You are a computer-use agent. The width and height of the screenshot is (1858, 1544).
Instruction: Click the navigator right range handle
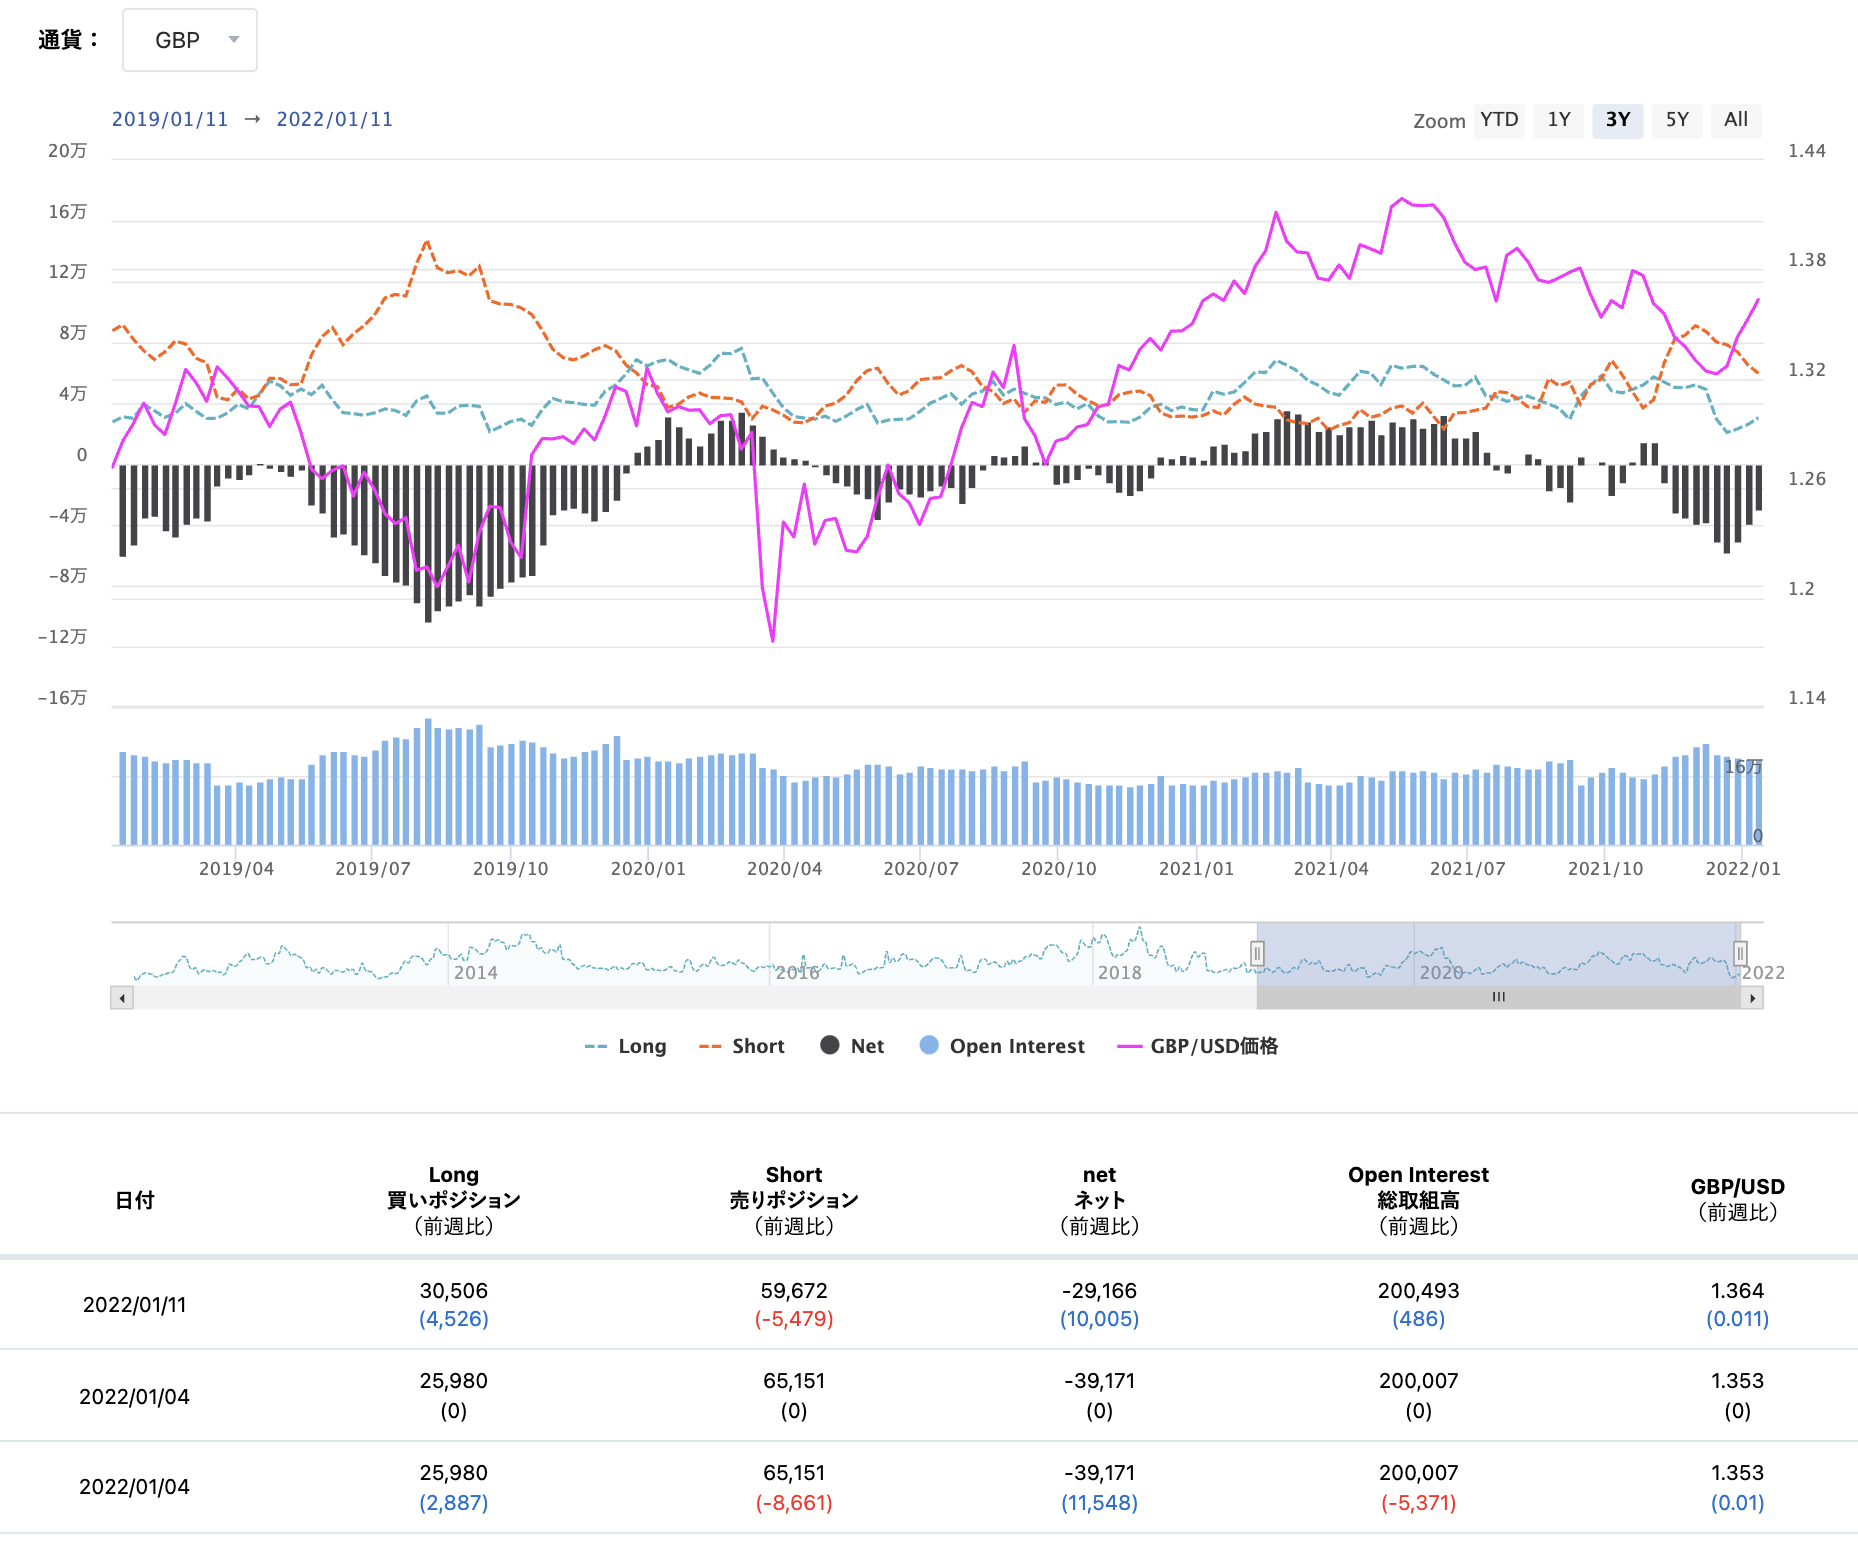[x=1740, y=953]
